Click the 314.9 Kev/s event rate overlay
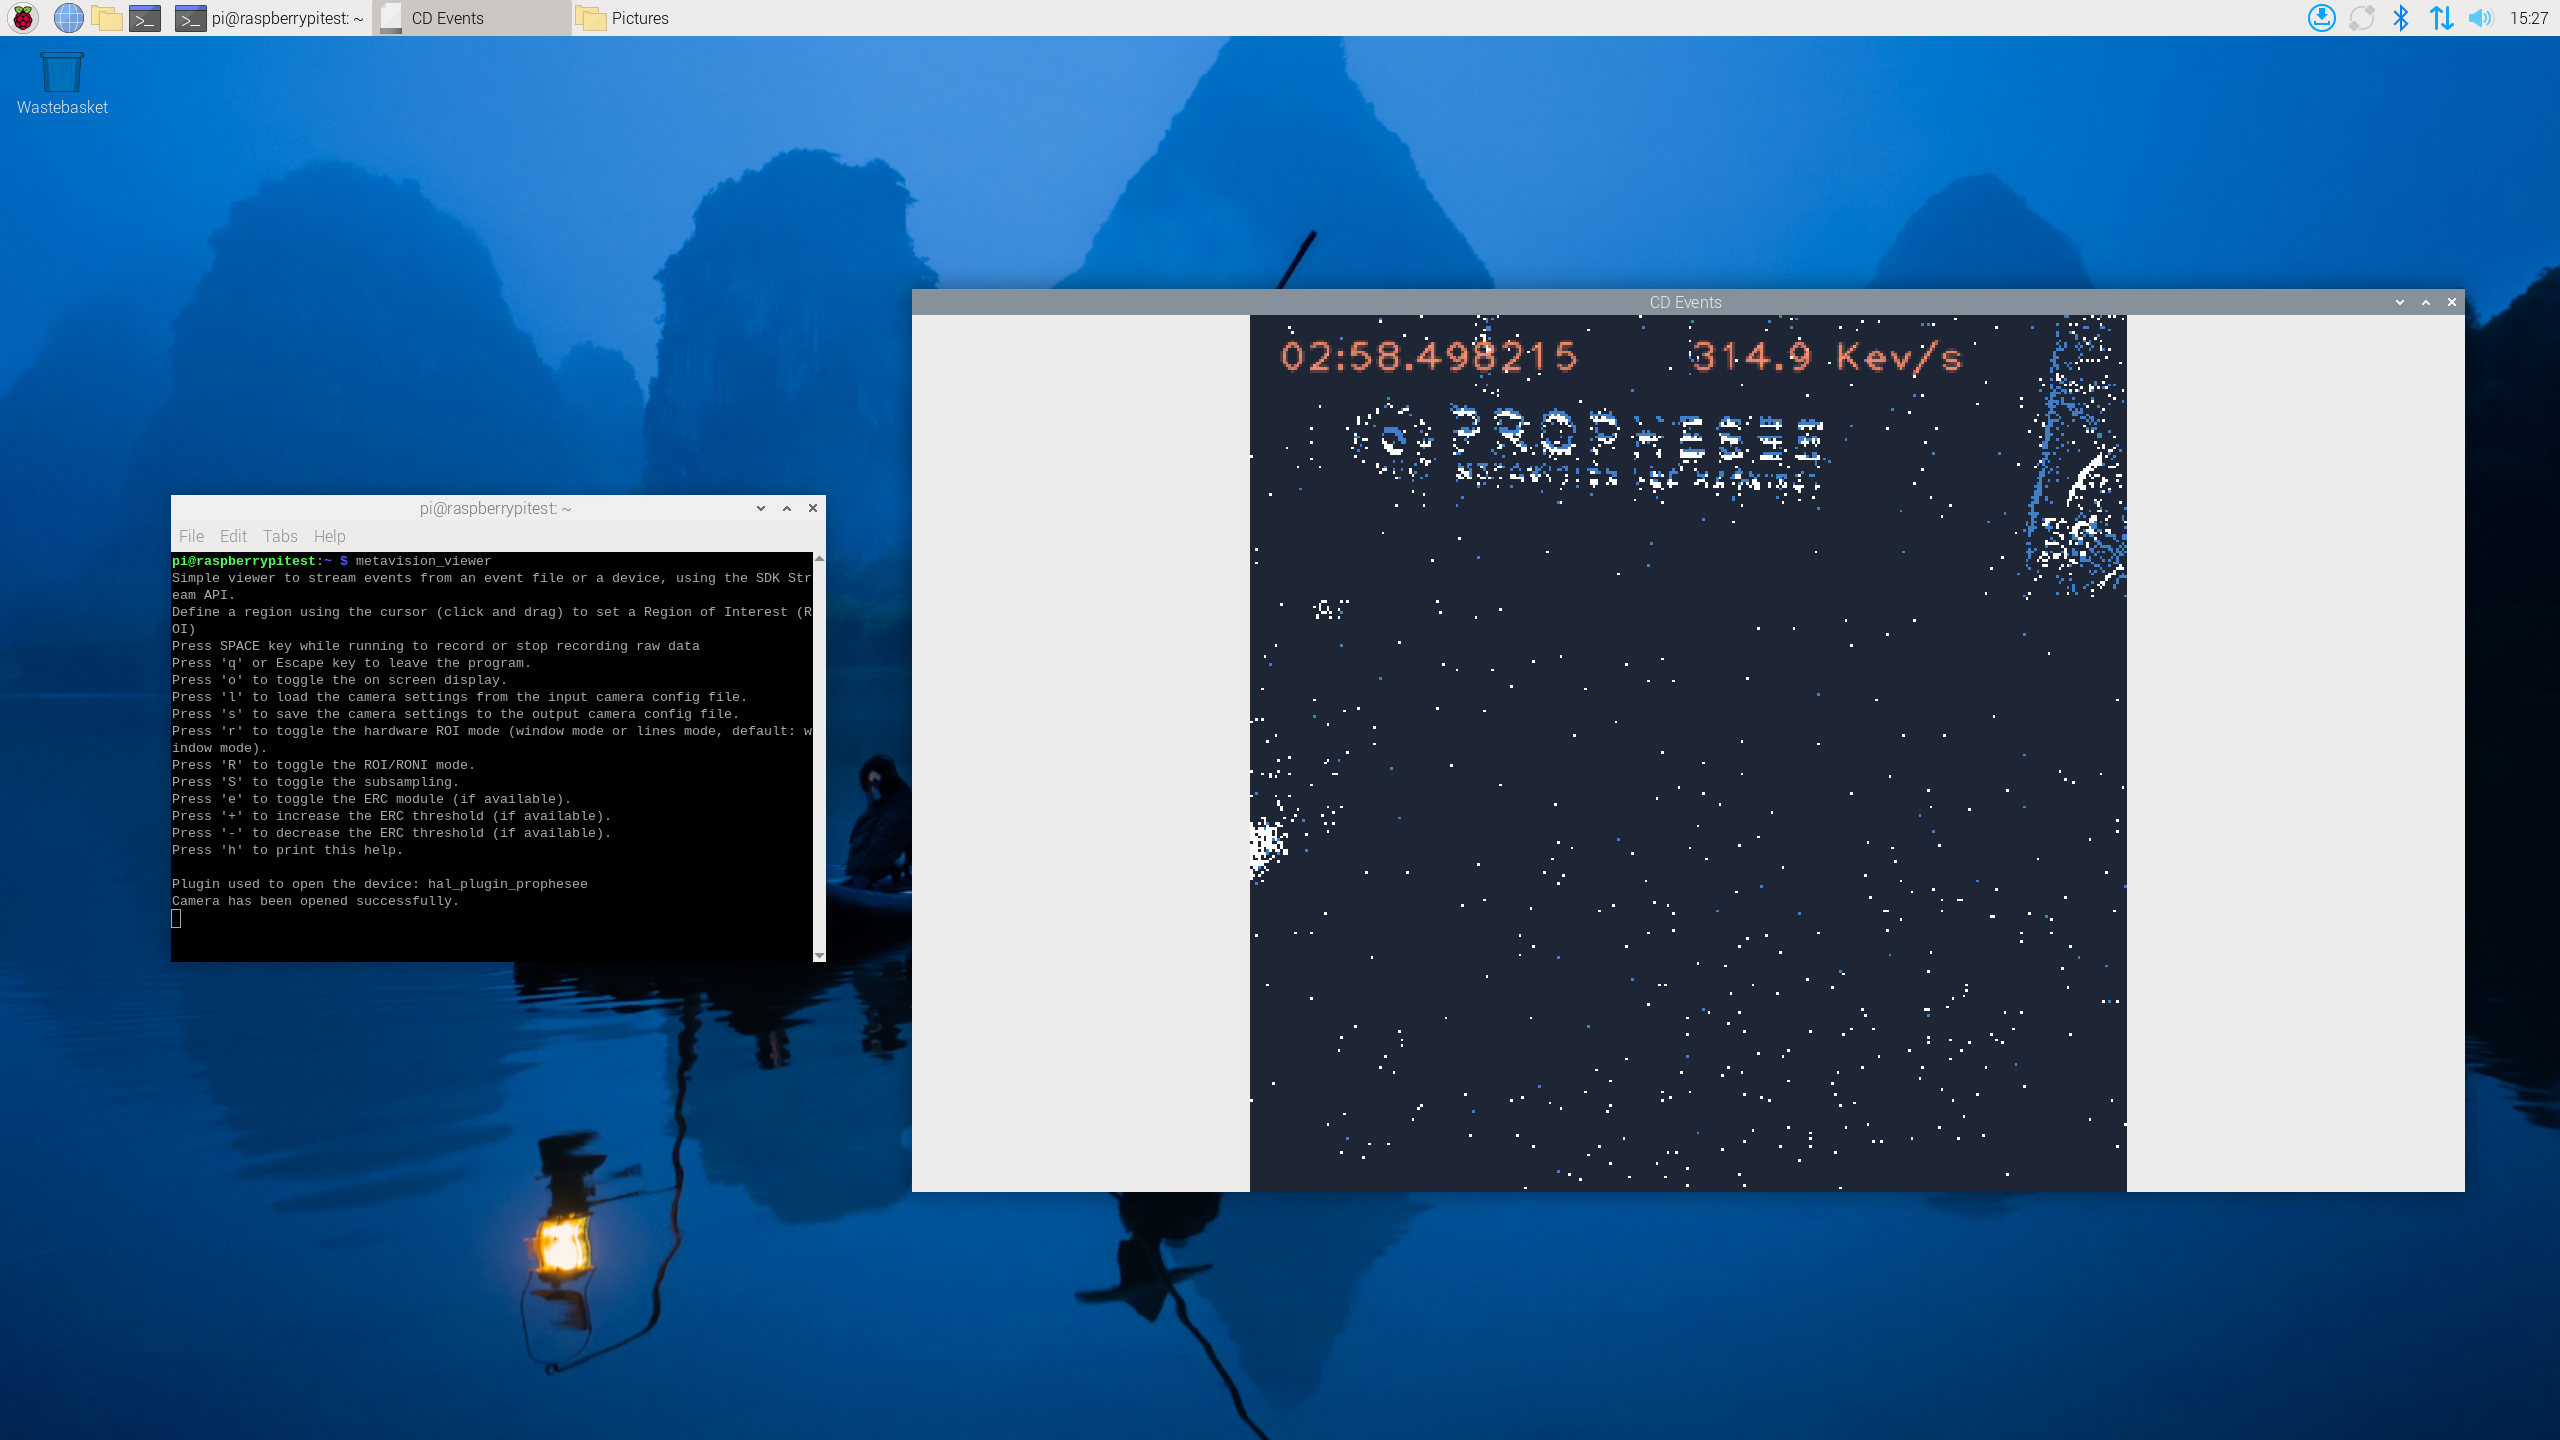 [x=1826, y=356]
